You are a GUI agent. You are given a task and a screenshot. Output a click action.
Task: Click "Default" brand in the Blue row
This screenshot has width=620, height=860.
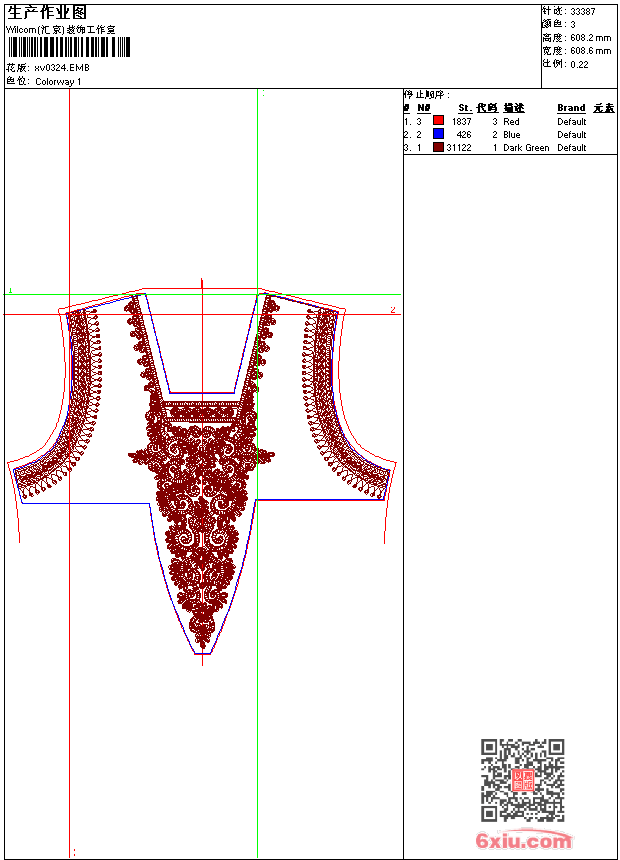572,135
